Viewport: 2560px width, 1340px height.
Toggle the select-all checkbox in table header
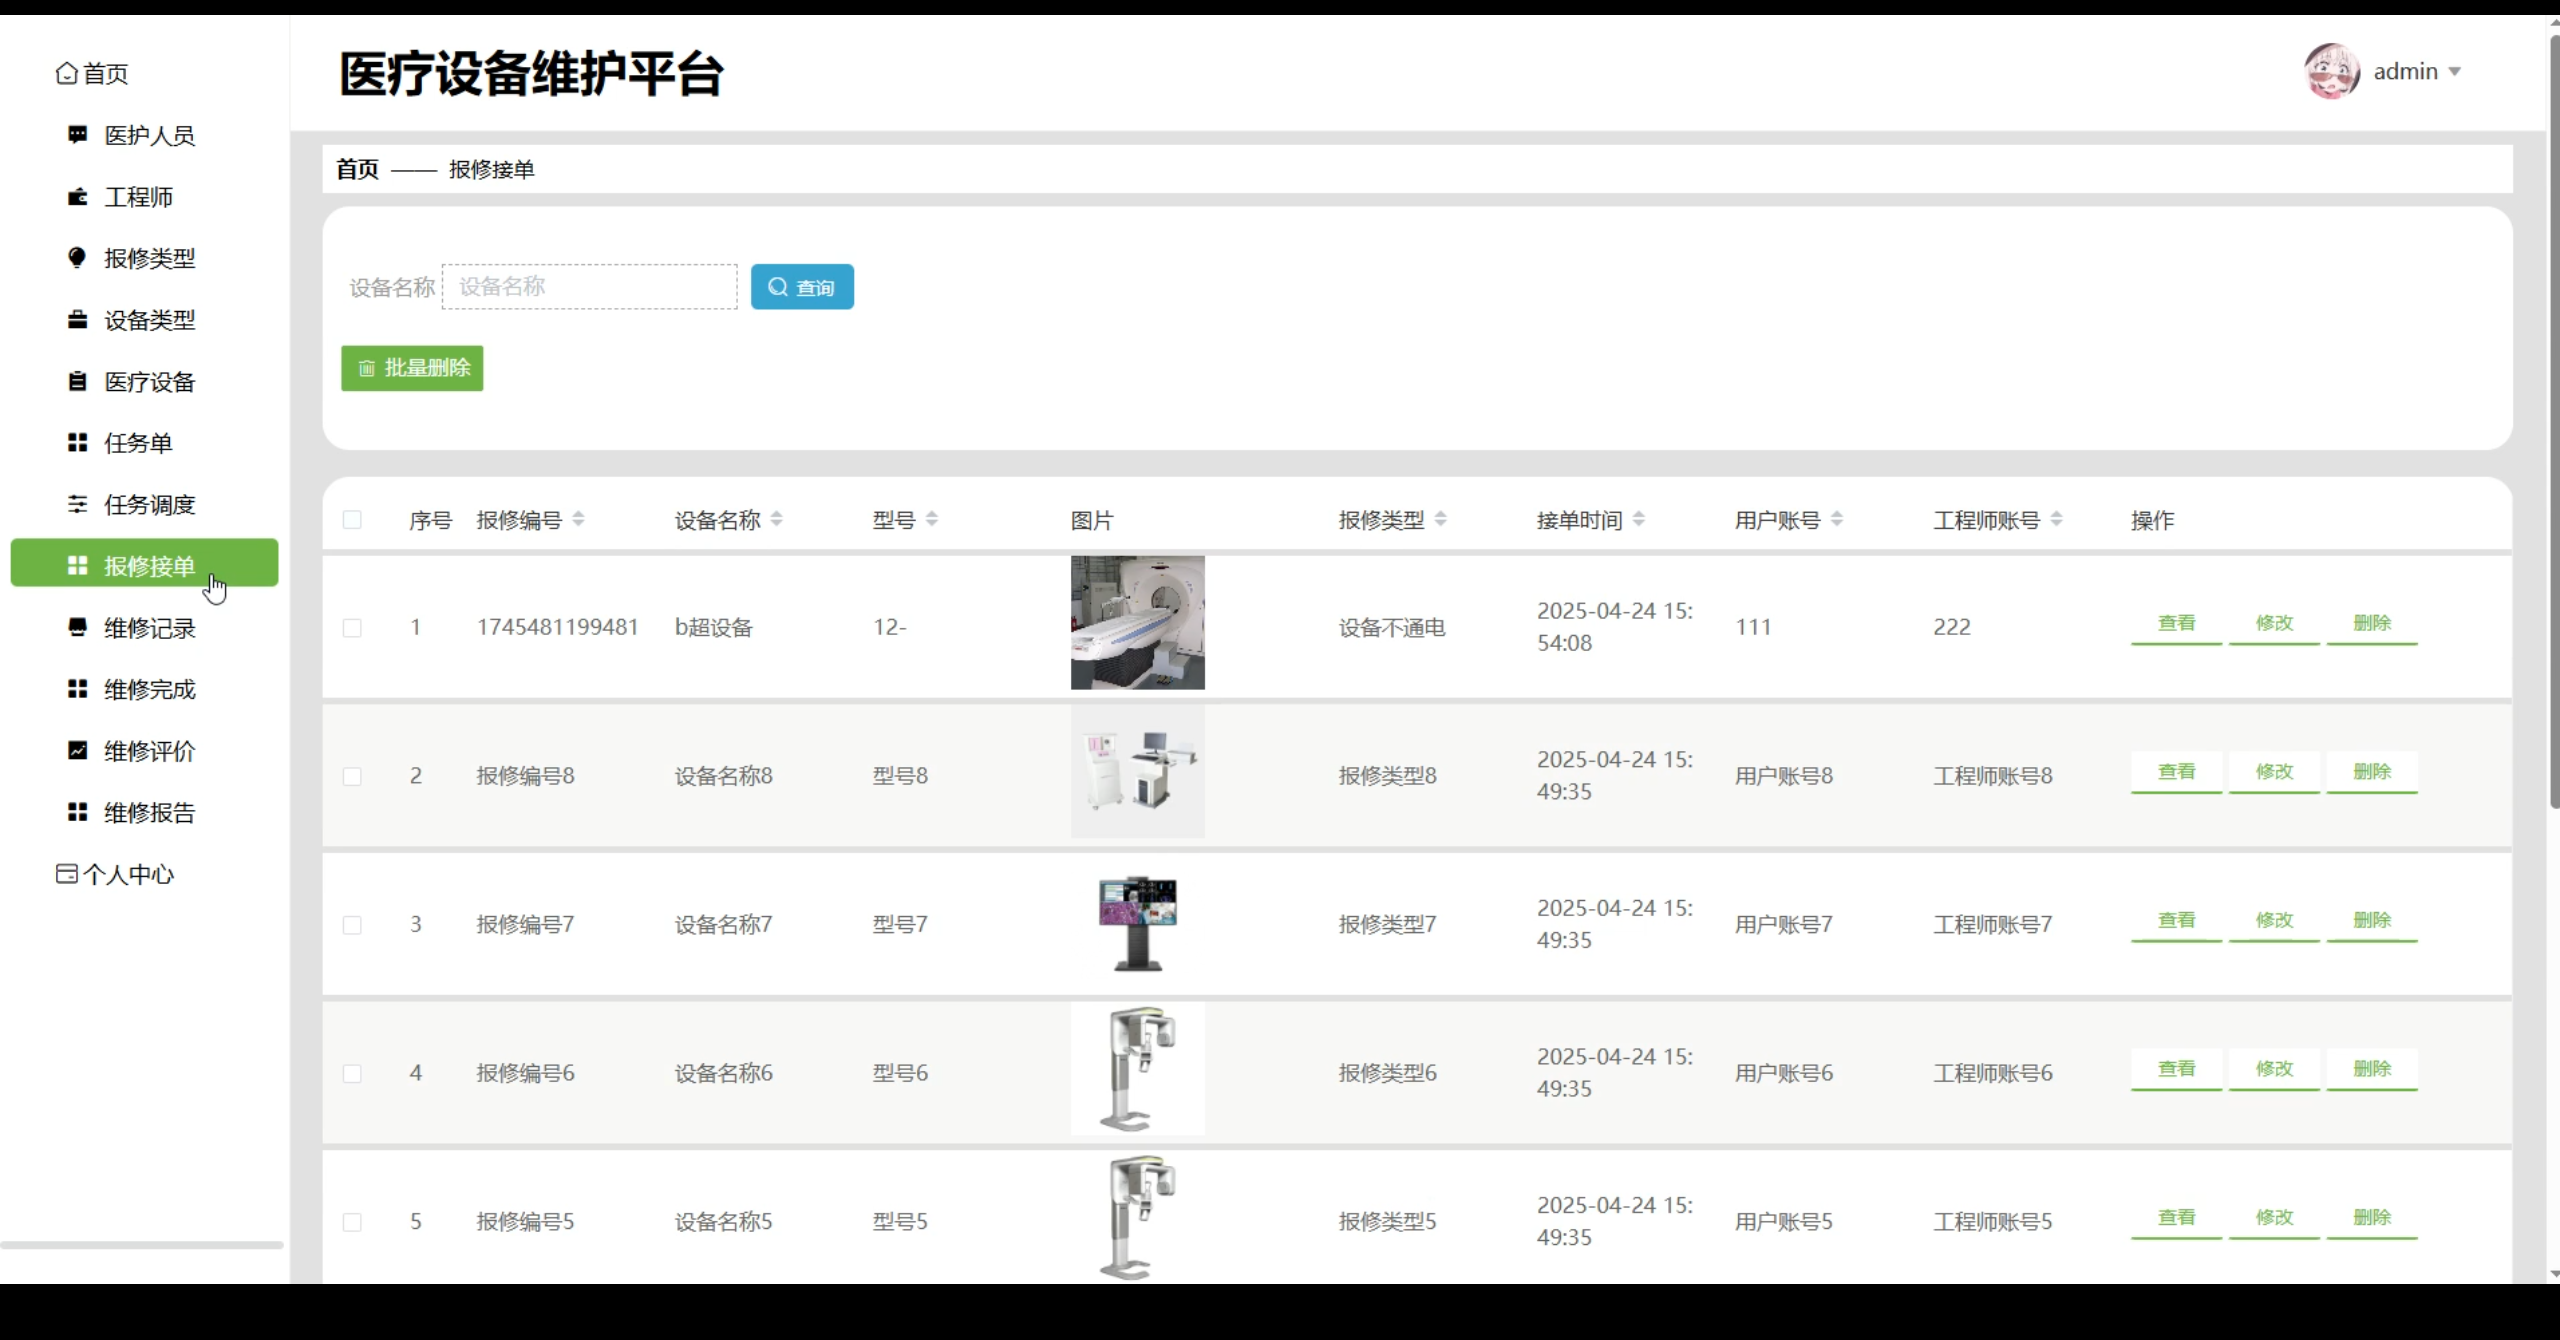pos(352,519)
